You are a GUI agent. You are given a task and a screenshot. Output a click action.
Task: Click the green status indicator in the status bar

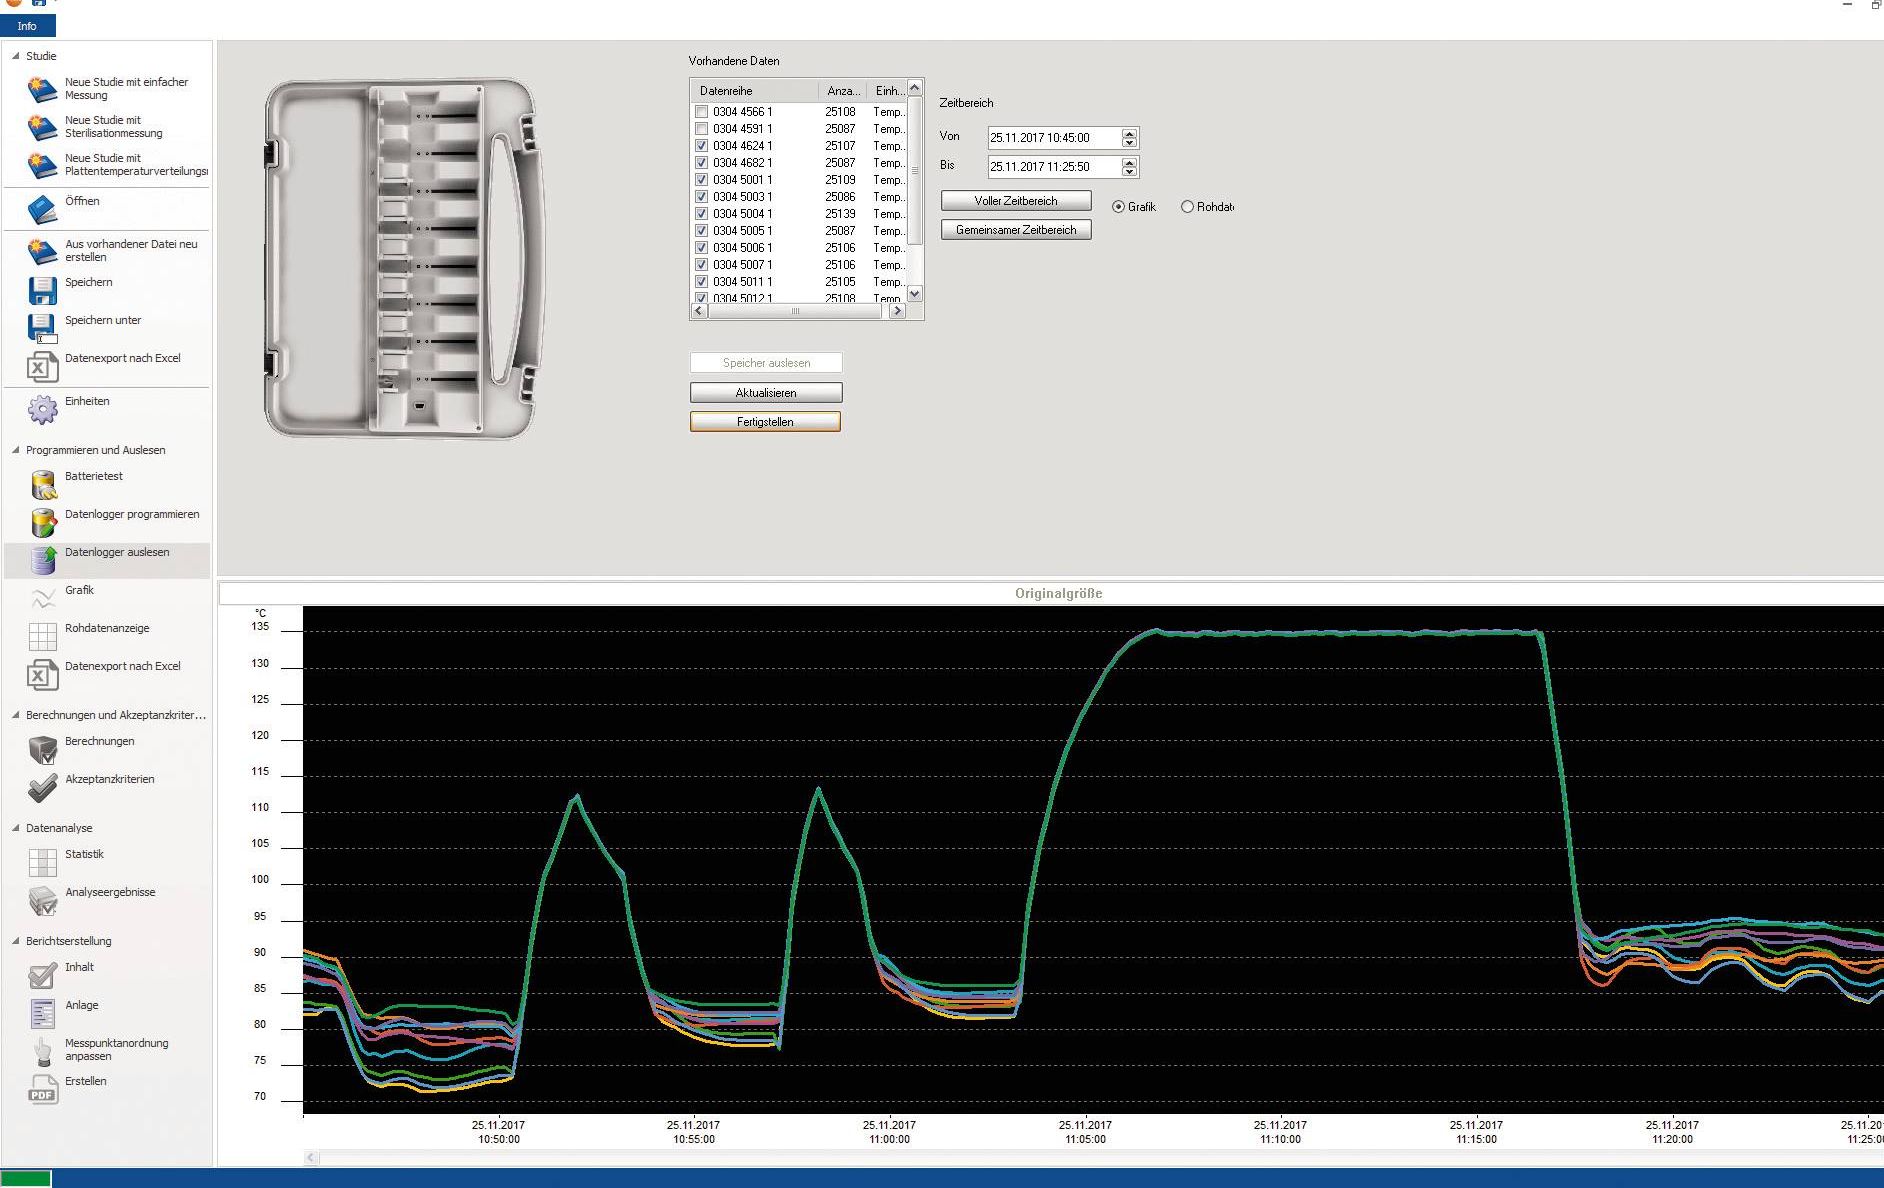[x=25, y=1178]
